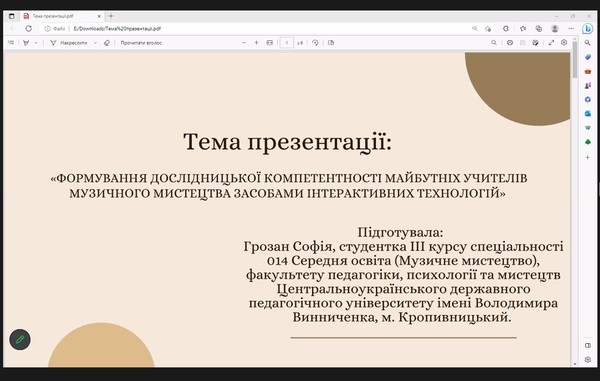600x381 pixels.
Task: Start the Read aloud feature
Action: click(x=141, y=43)
